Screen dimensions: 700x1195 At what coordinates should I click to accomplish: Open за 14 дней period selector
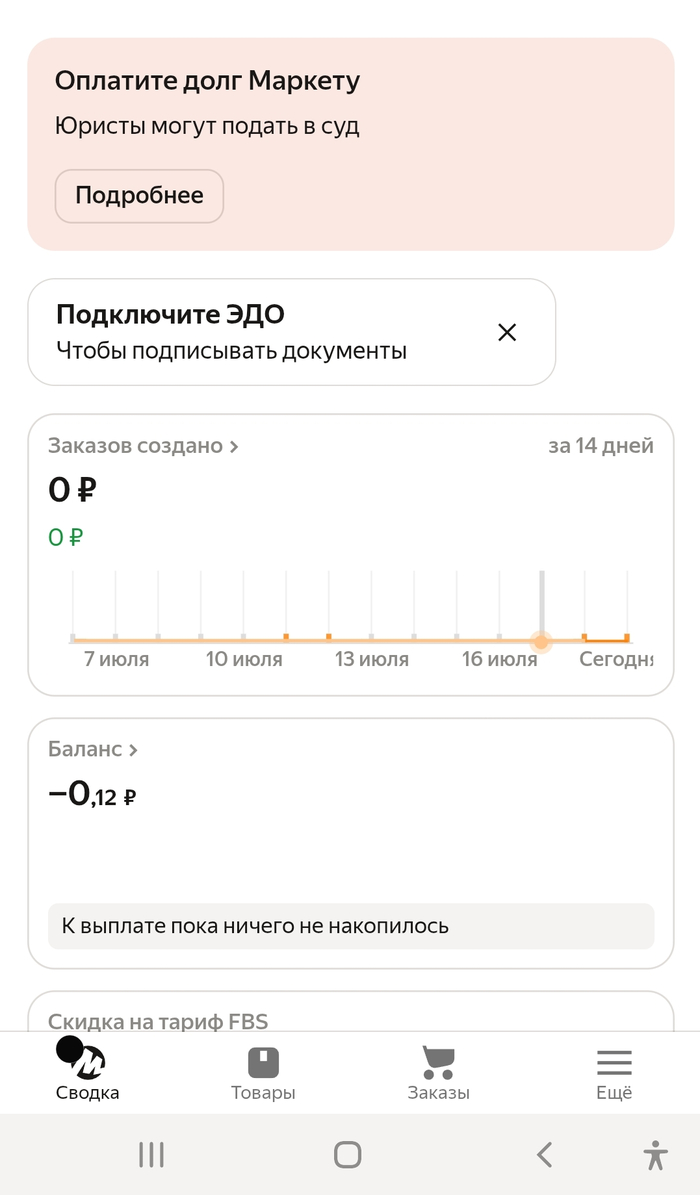(601, 446)
